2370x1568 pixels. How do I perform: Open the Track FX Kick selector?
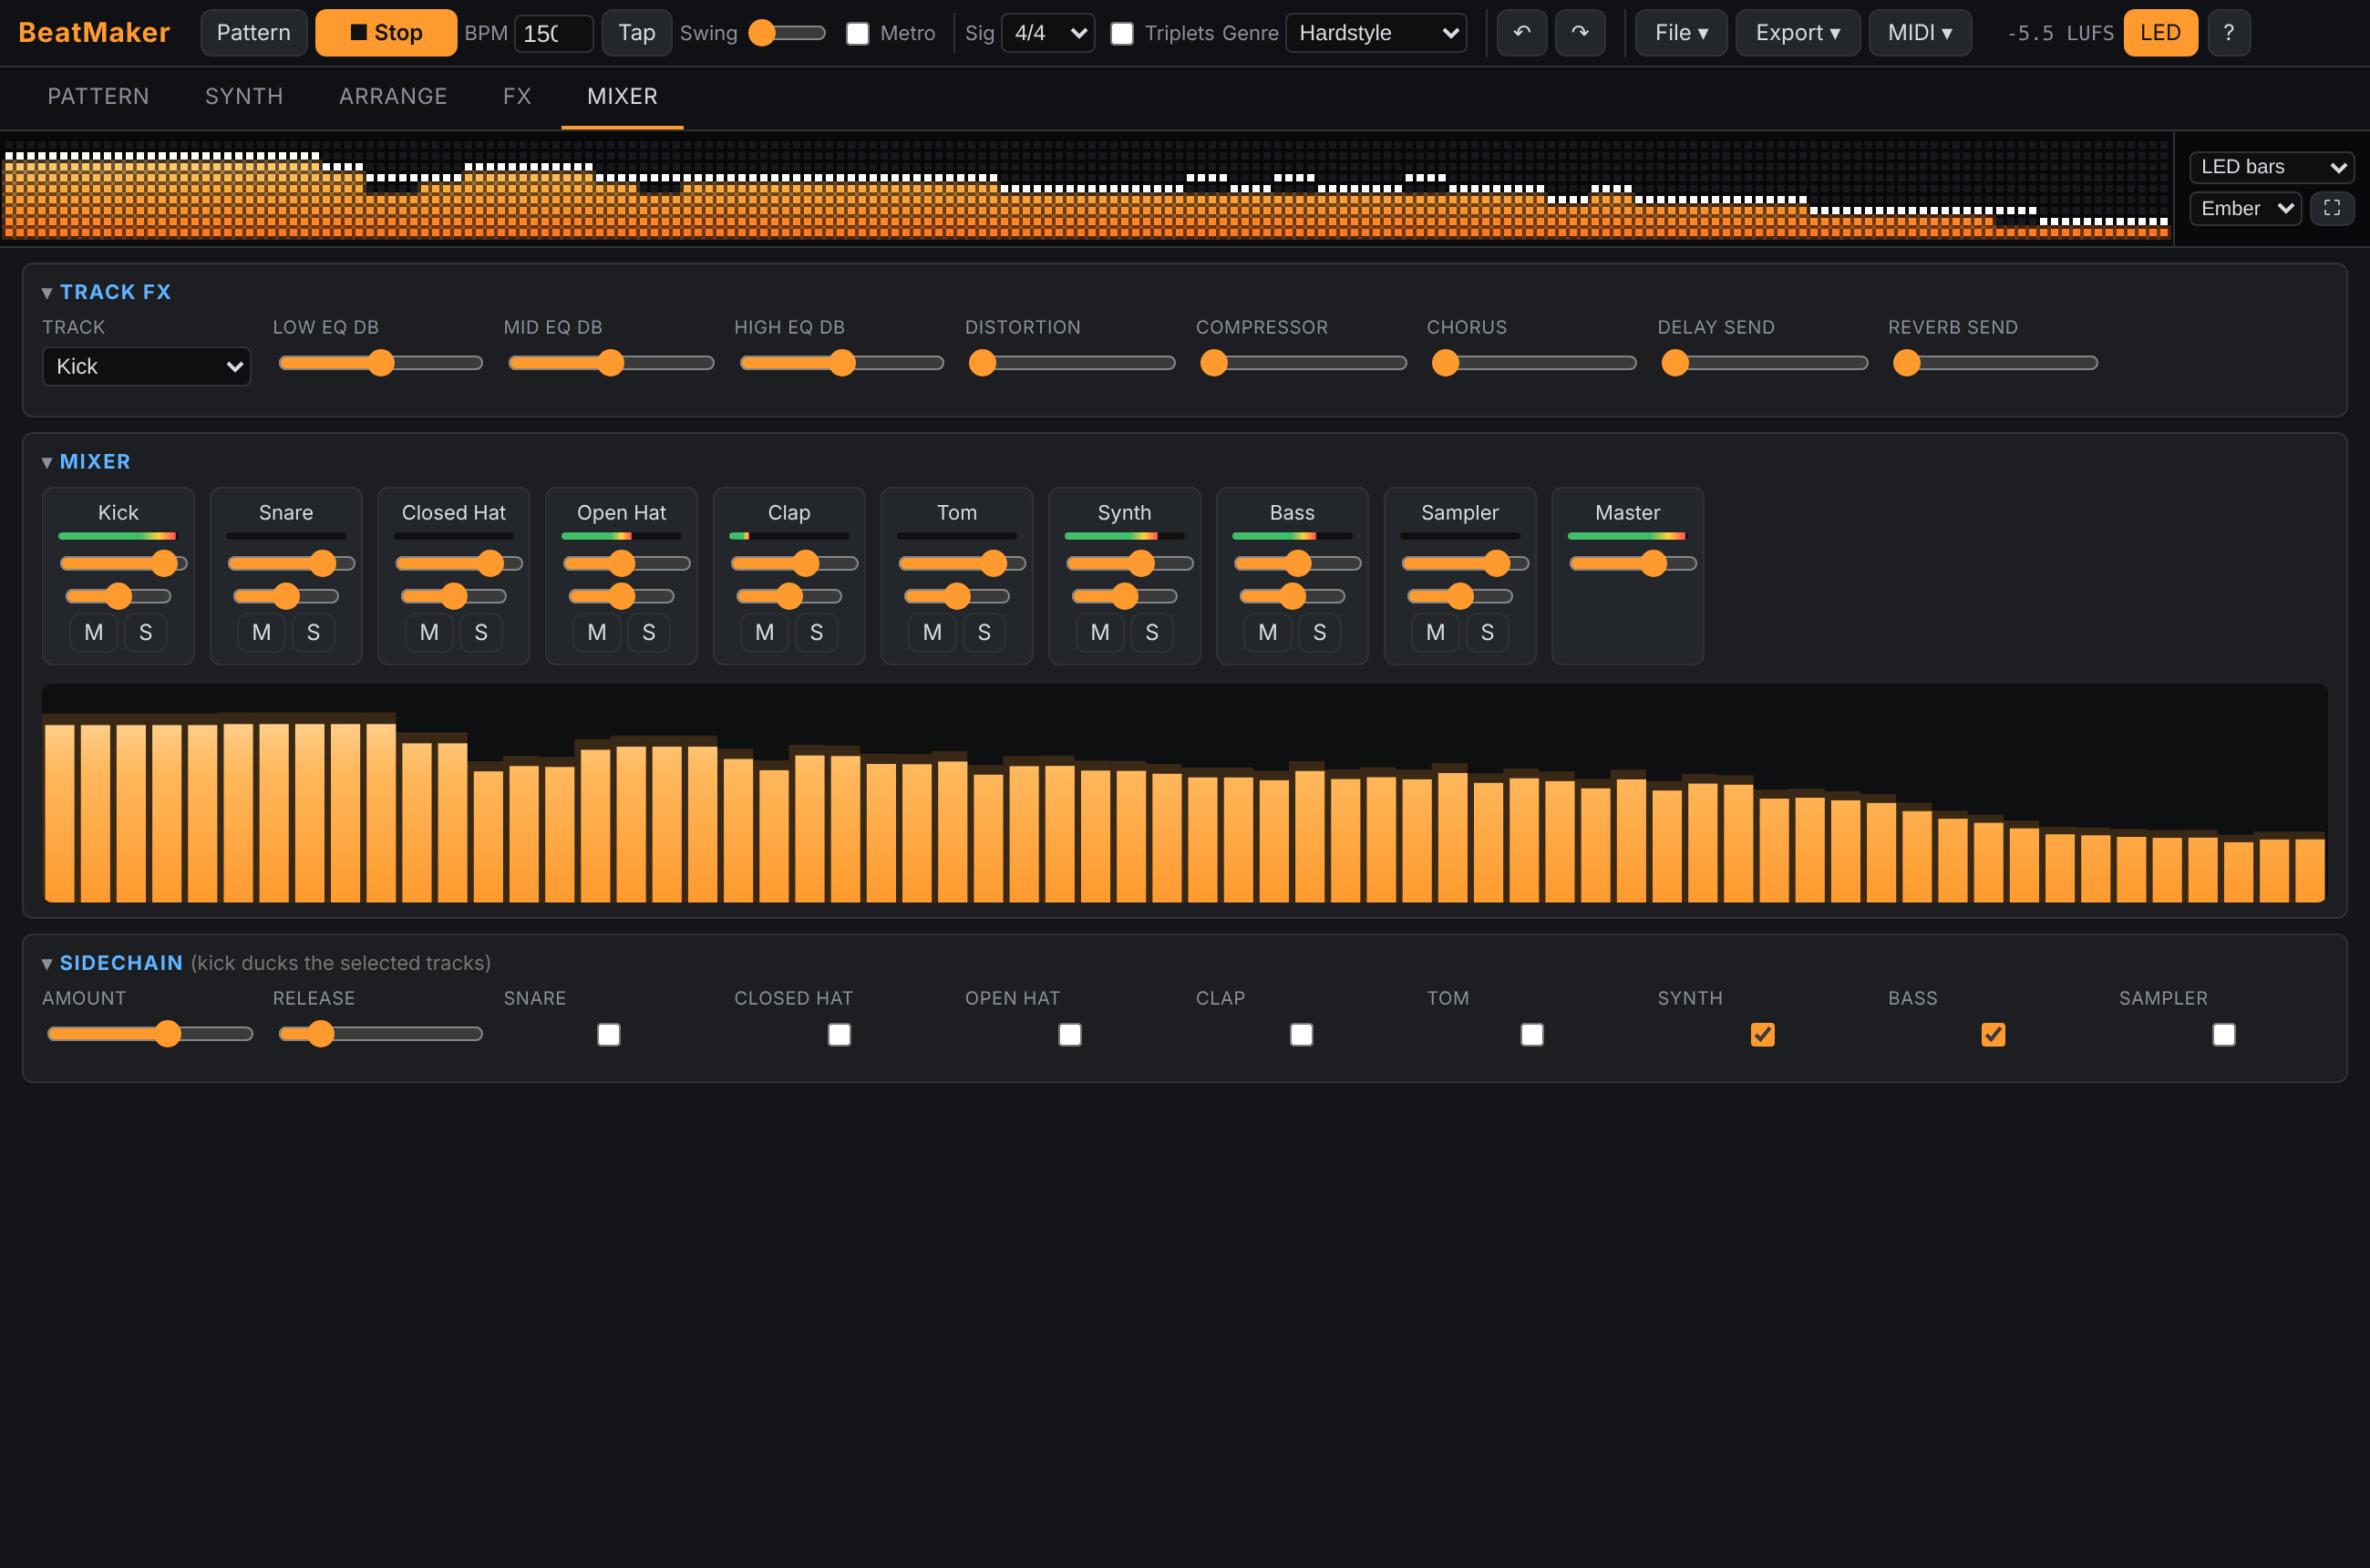click(x=146, y=366)
